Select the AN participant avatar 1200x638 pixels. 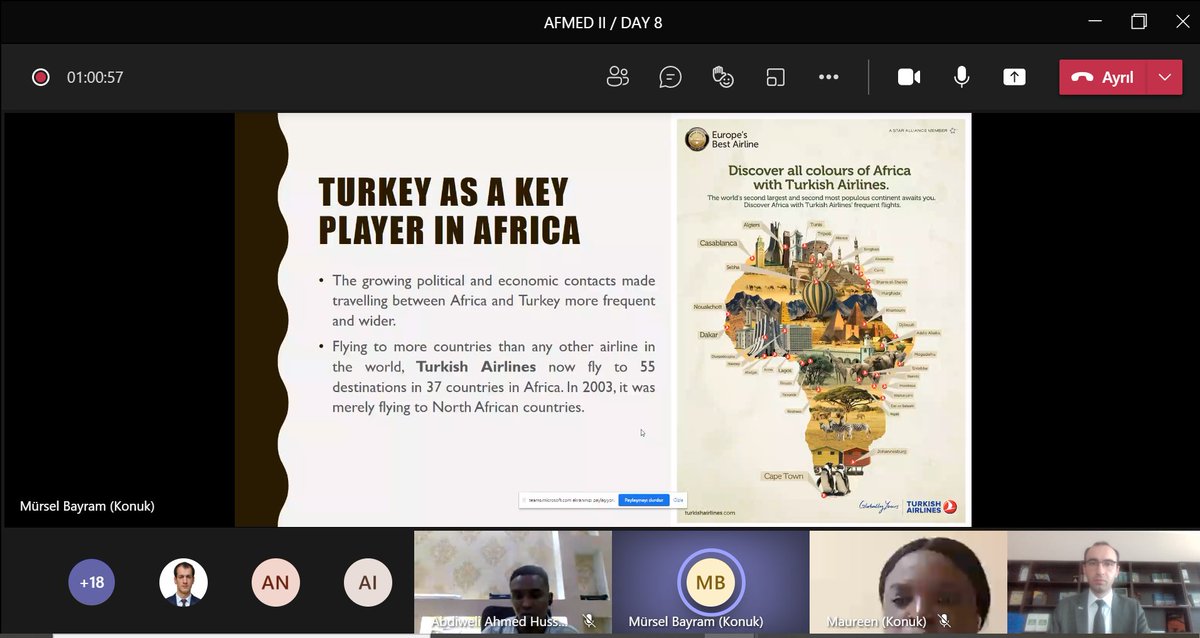[x=275, y=582]
